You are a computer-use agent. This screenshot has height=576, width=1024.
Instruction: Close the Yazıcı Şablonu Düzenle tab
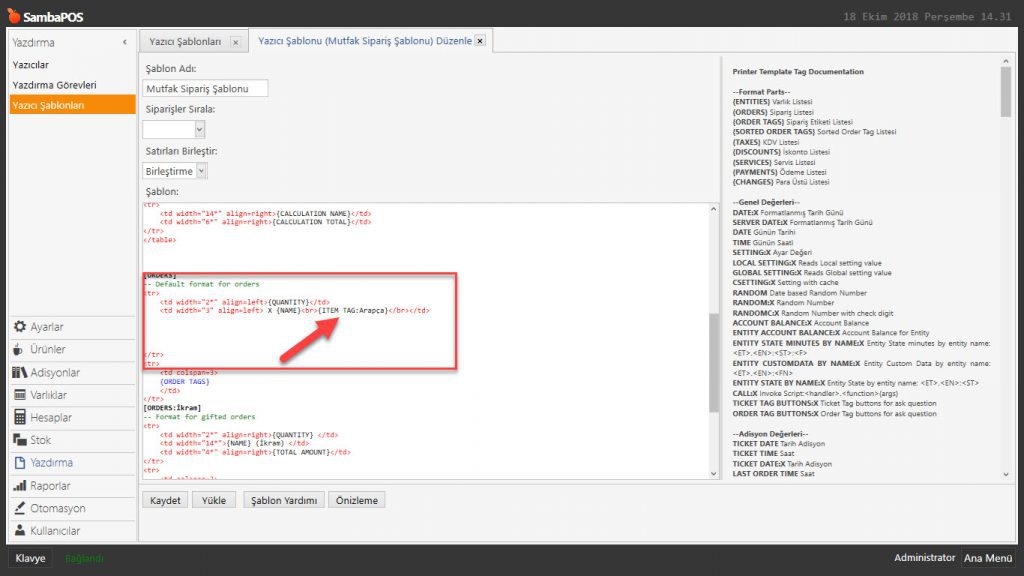point(480,41)
